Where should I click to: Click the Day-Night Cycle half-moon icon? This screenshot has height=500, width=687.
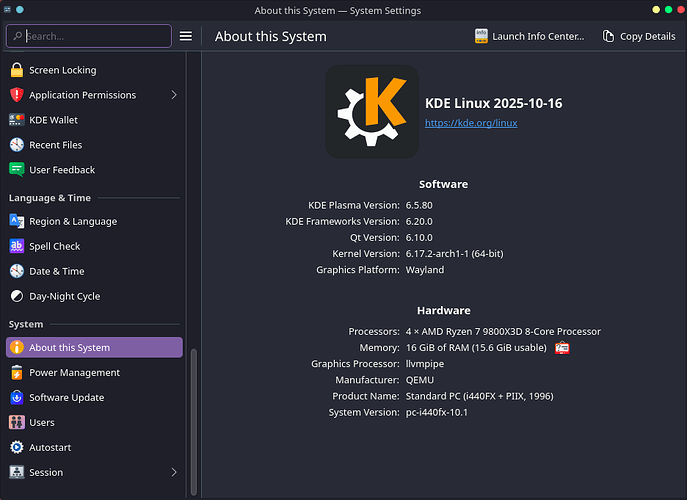(x=16, y=296)
